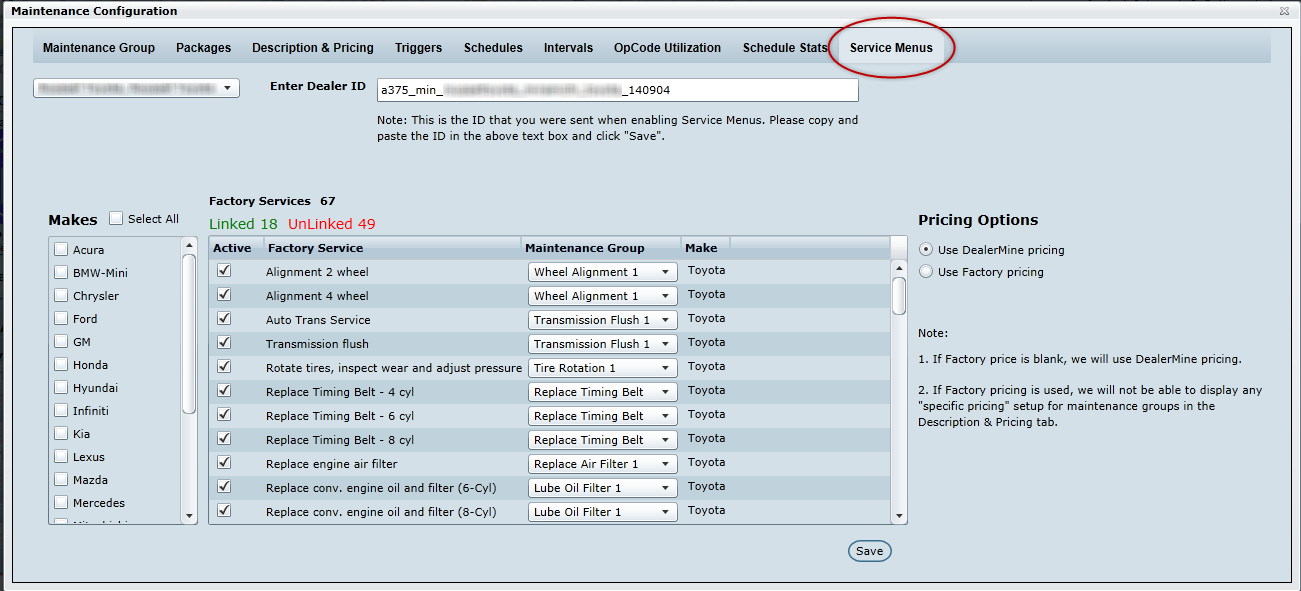Open the blurred dealer selection dropdown
The height and width of the screenshot is (591, 1301).
(137, 88)
